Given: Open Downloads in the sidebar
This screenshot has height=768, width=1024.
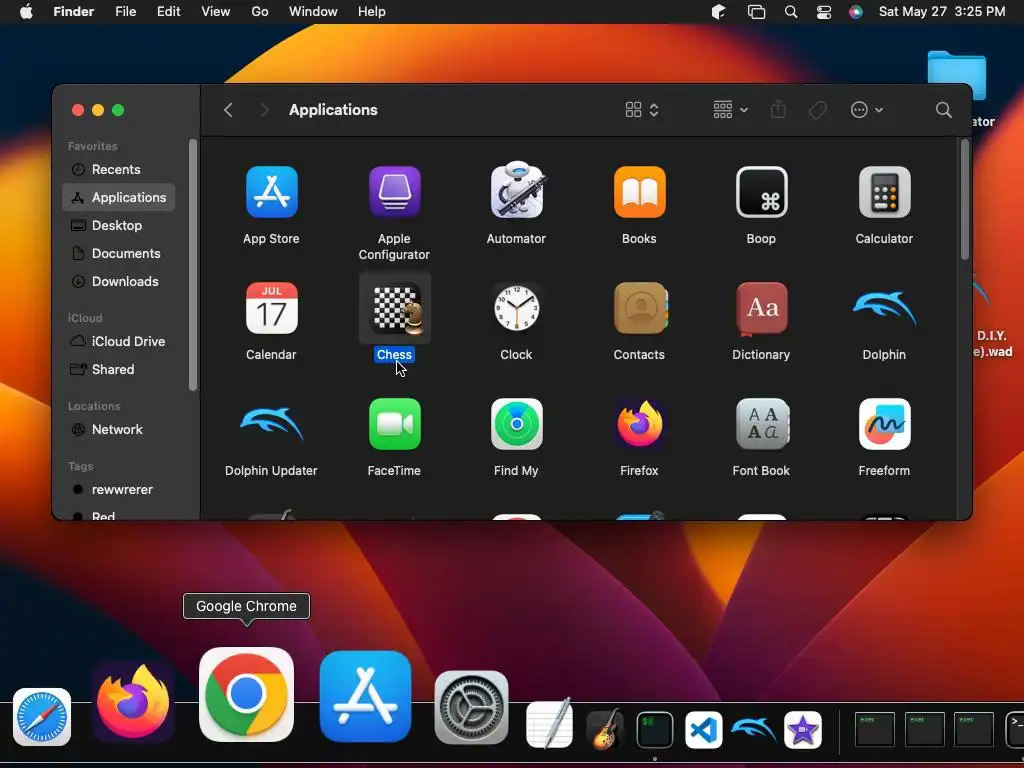Looking at the screenshot, I should 118,281.
